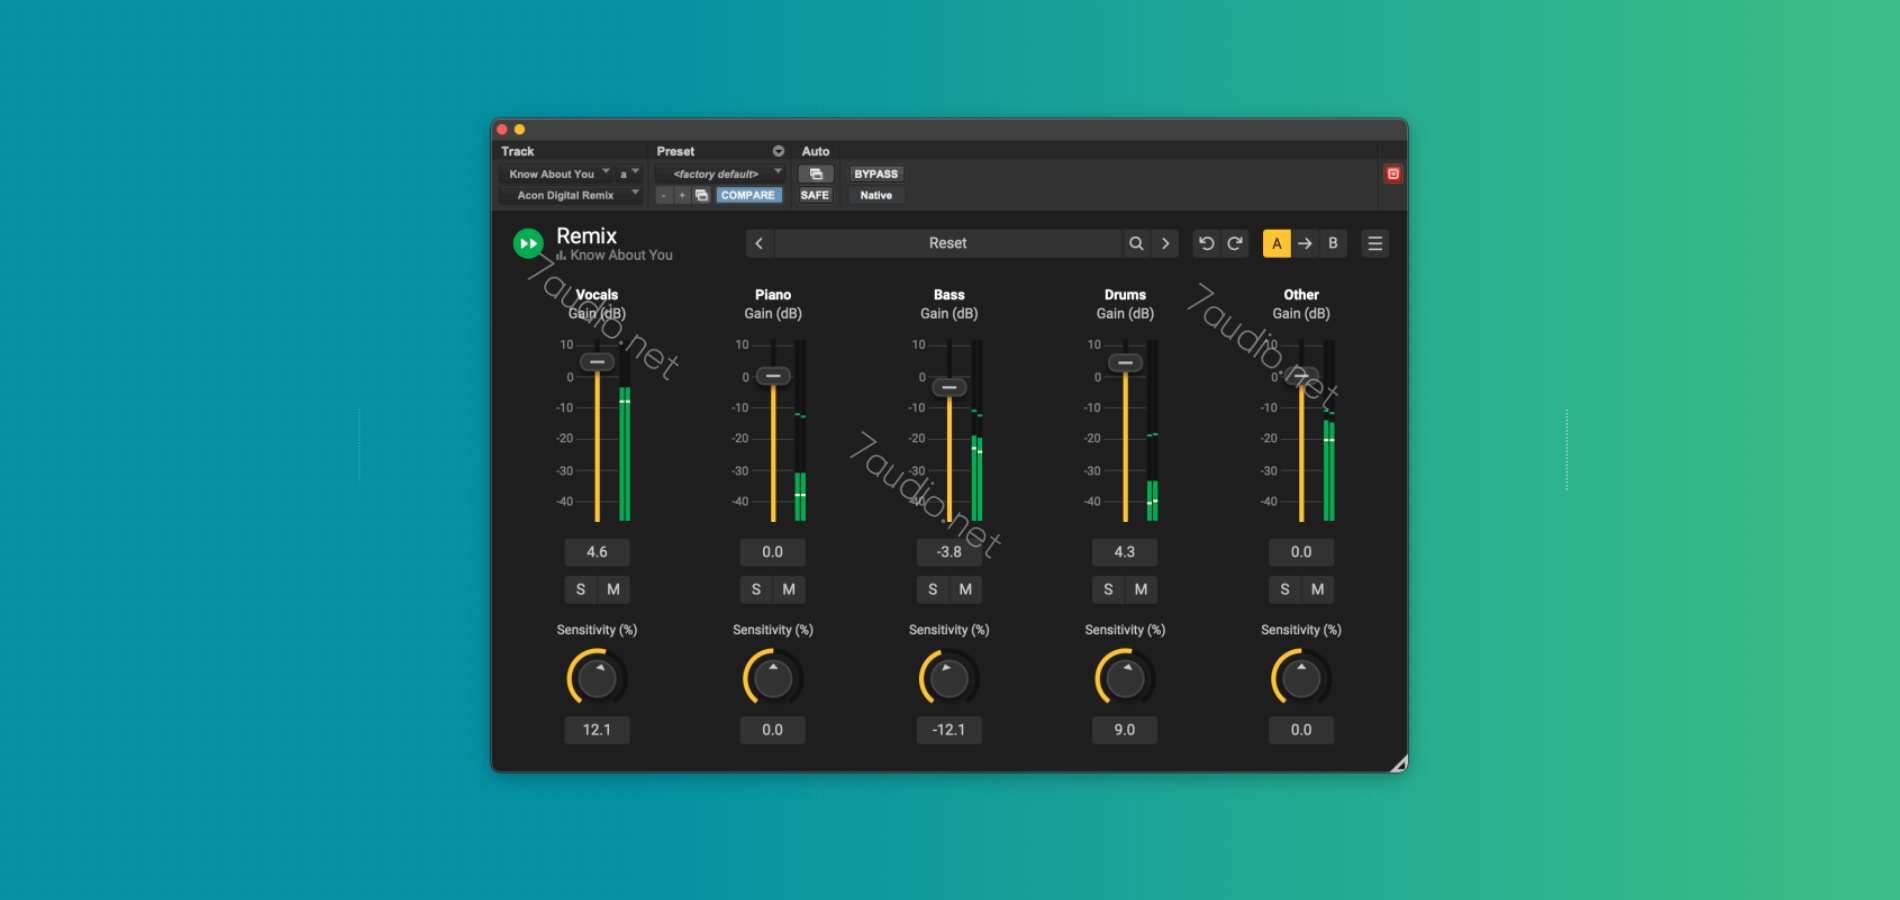Click the Piano stem label

click(x=773, y=295)
